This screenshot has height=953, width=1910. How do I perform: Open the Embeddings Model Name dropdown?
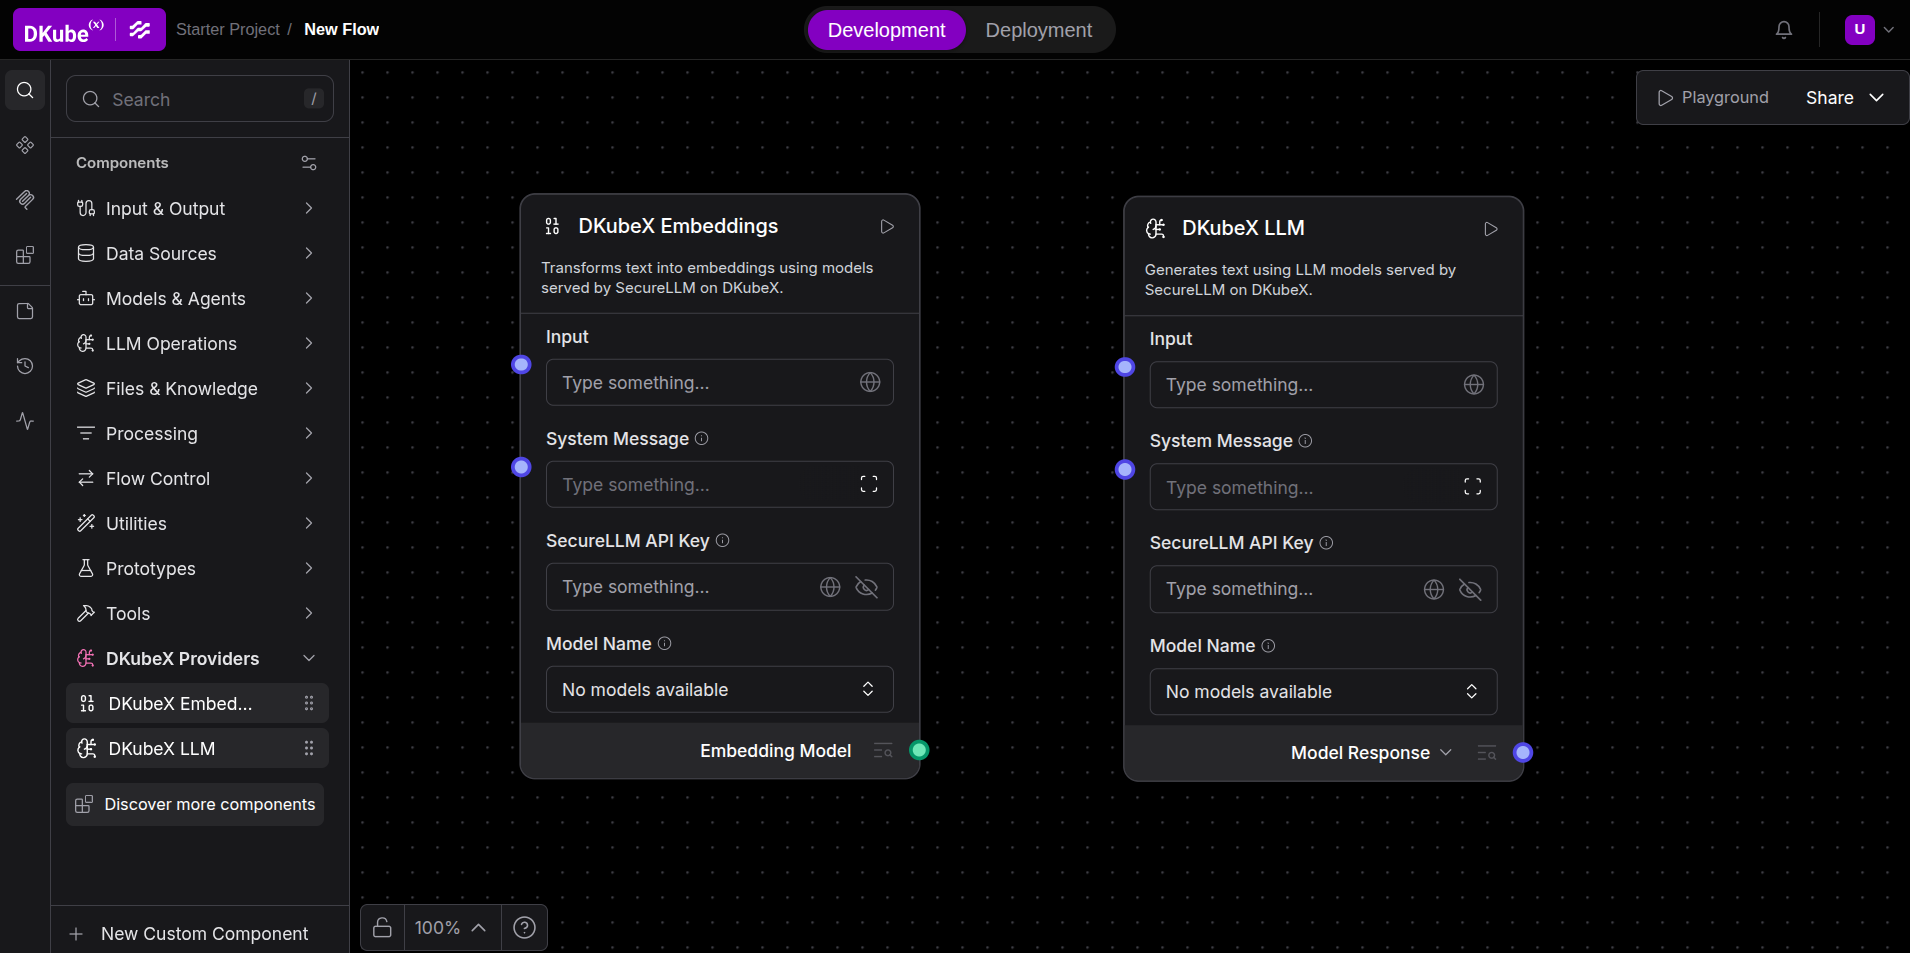pyautogui.click(x=720, y=690)
